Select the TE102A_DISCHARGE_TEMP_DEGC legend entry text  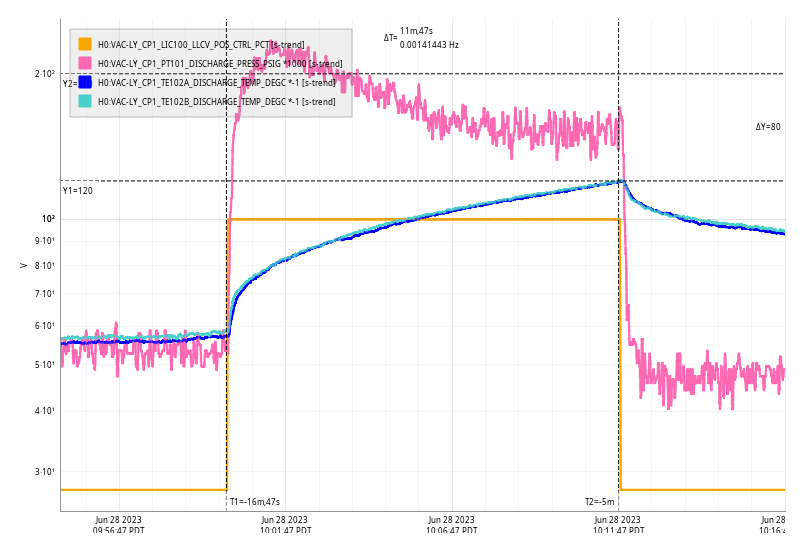[216, 82]
